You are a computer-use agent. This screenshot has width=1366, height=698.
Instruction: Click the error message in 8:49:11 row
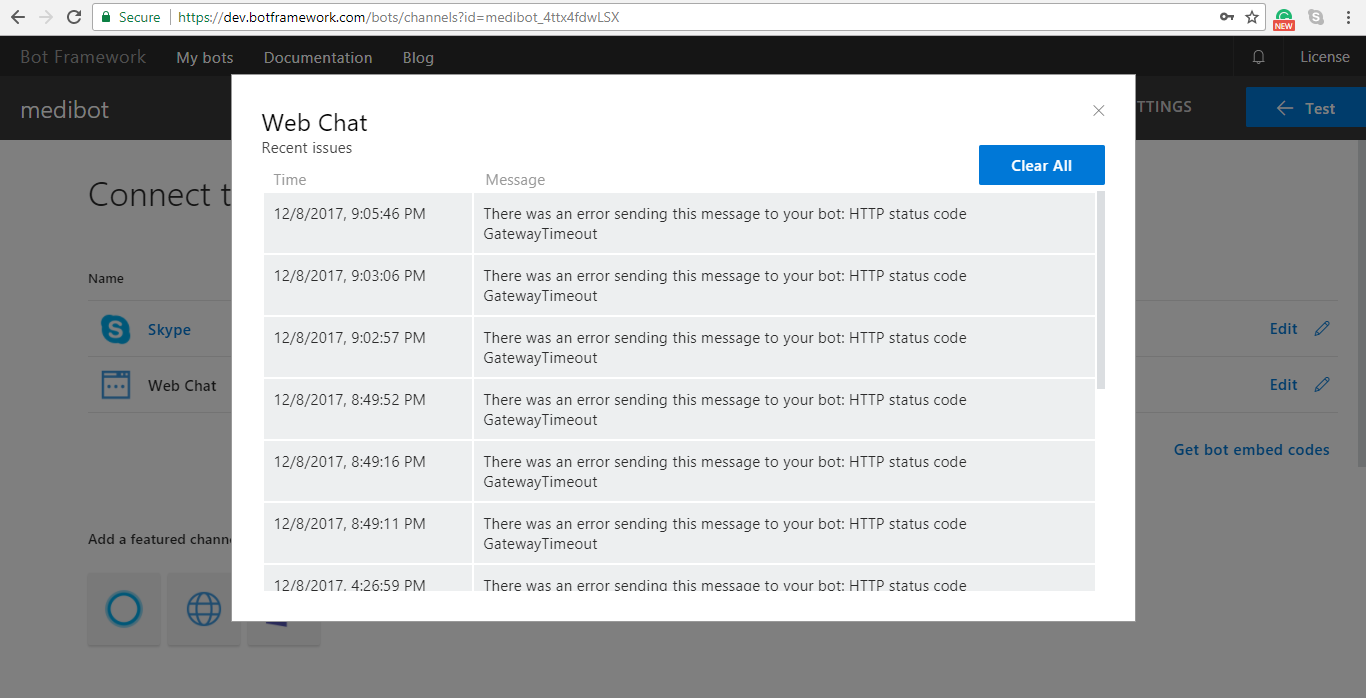(784, 533)
